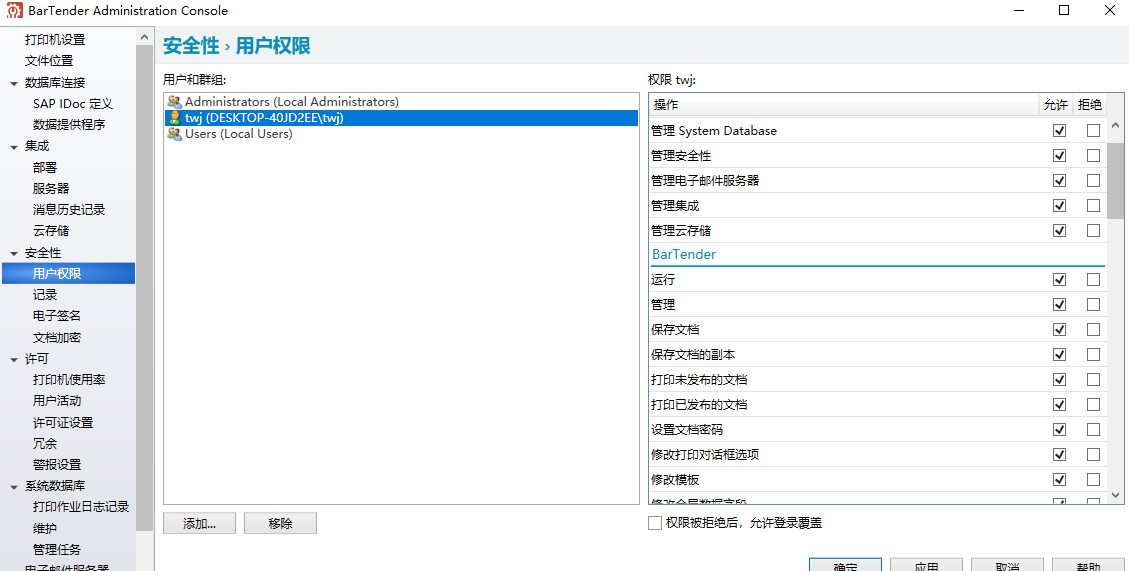This screenshot has height=571, width=1129.
Task: Select Administrators (Local Administrators) row
Action: [x=401, y=102]
